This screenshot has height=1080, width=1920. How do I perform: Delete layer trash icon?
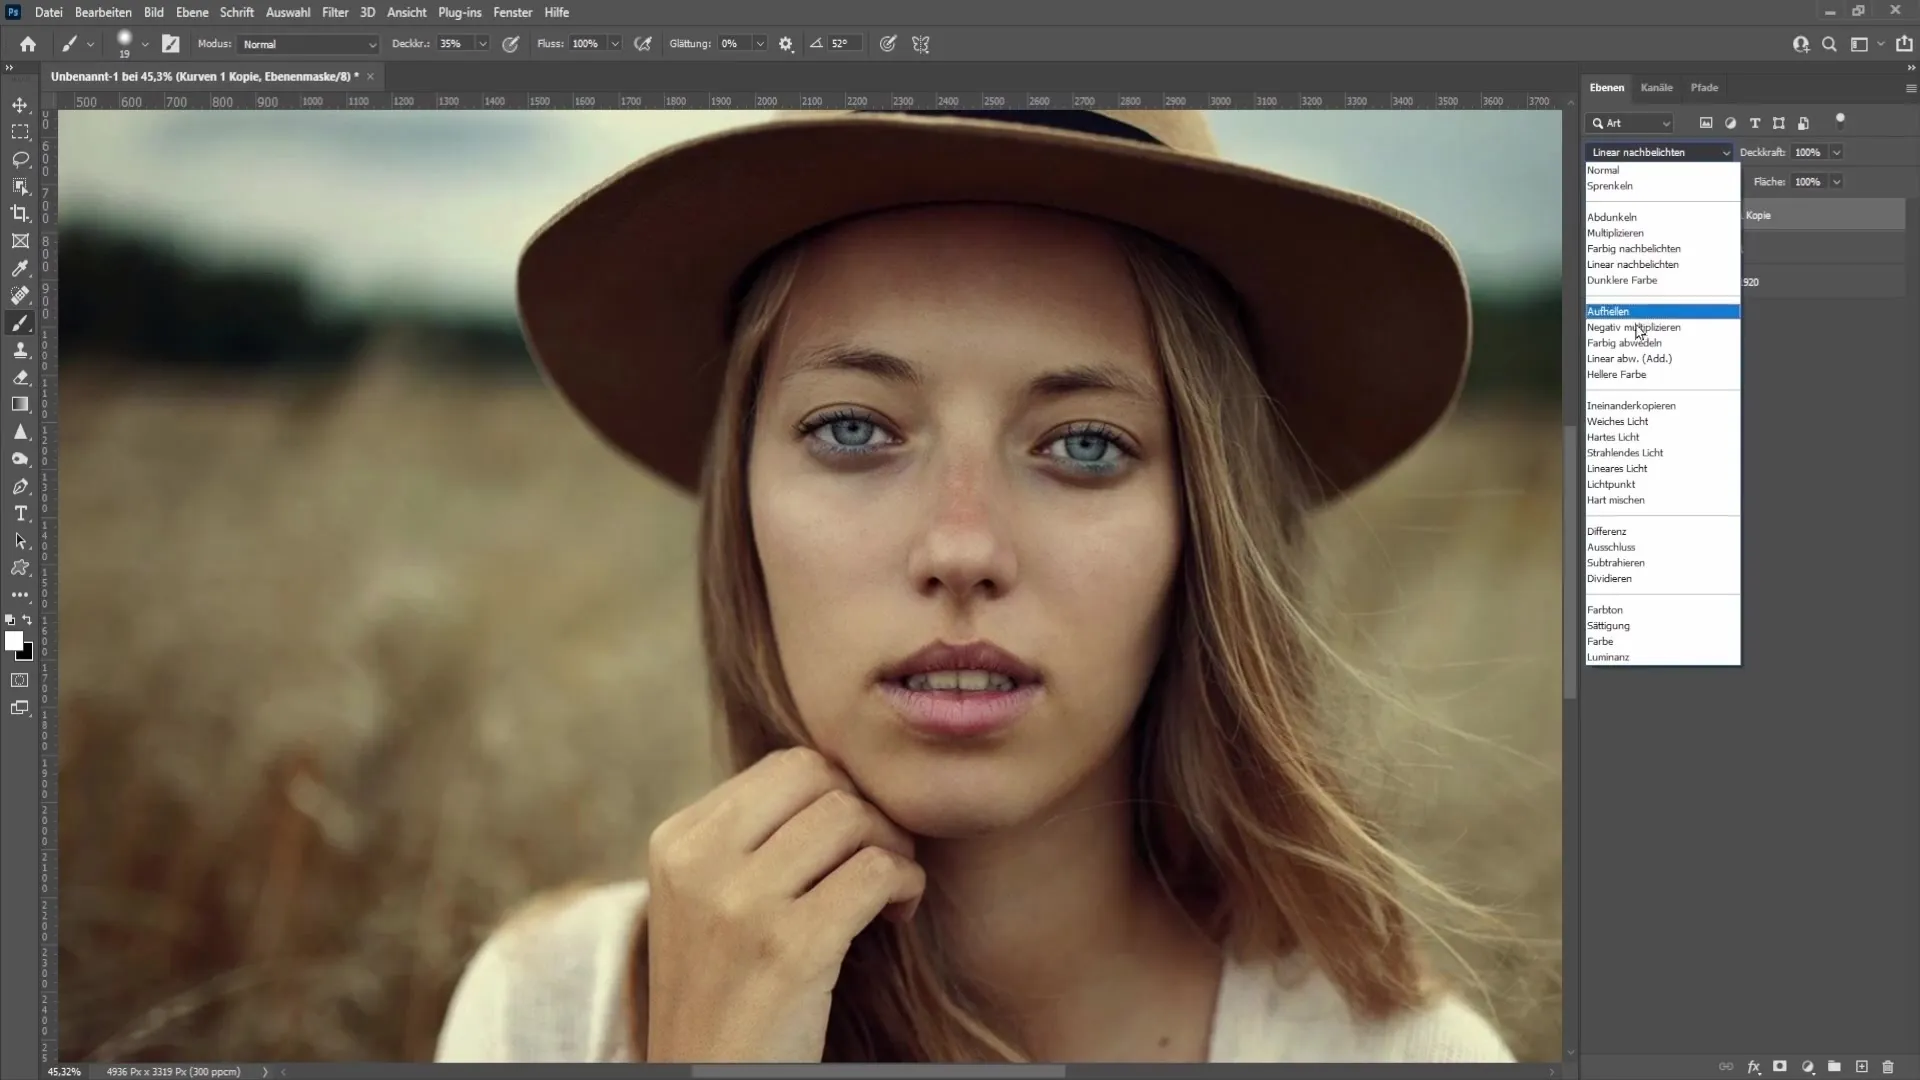tap(1888, 1067)
